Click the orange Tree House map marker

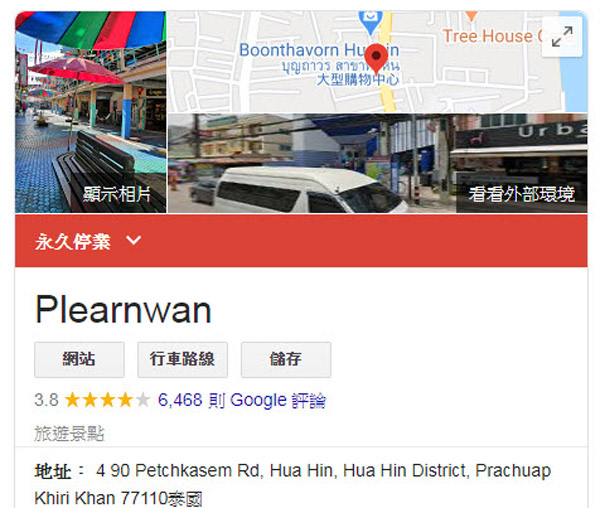(471, 16)
